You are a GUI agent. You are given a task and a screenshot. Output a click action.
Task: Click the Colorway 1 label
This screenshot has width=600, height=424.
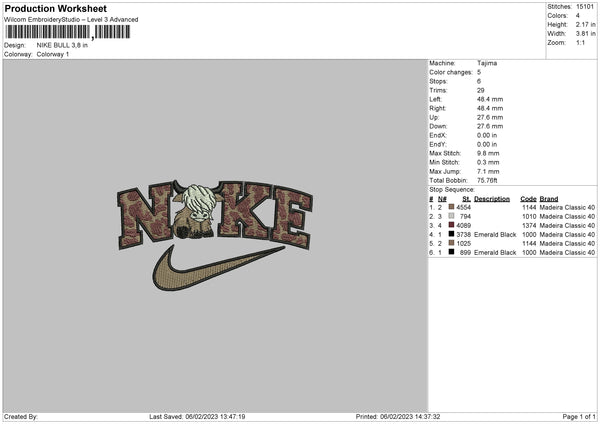pos(53,54)
